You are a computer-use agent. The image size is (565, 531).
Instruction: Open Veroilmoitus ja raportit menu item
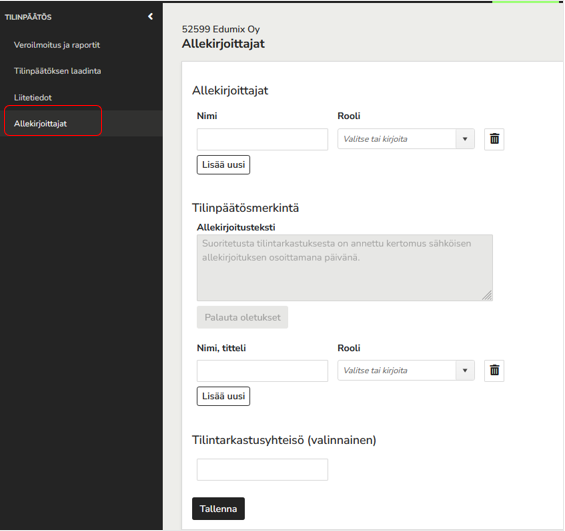coord(57,45)
